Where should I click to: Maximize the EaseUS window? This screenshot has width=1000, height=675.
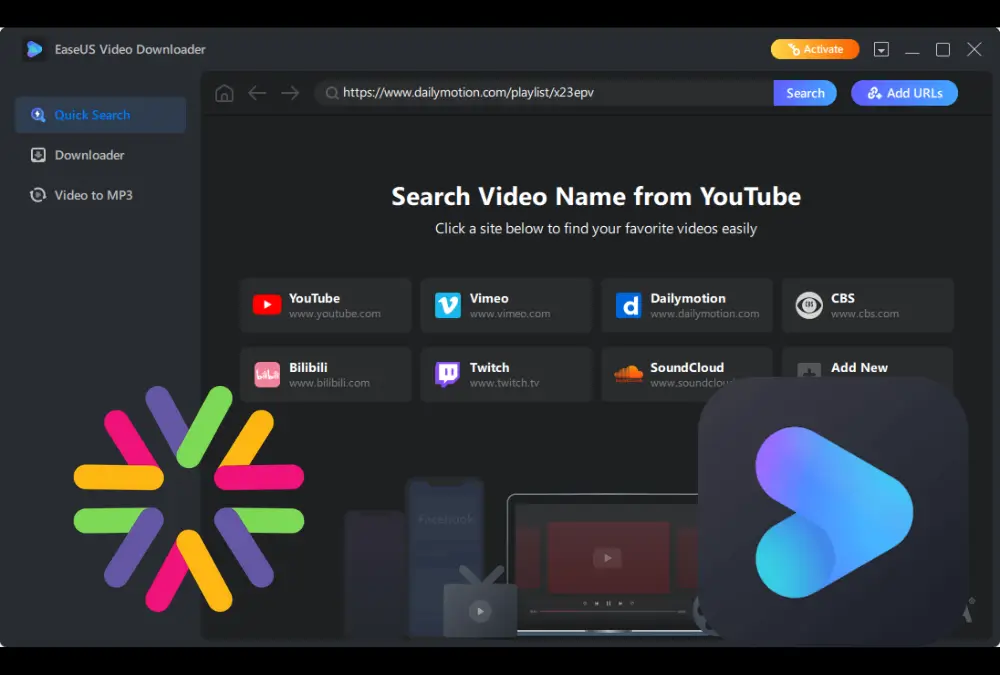tap(943, 49)
